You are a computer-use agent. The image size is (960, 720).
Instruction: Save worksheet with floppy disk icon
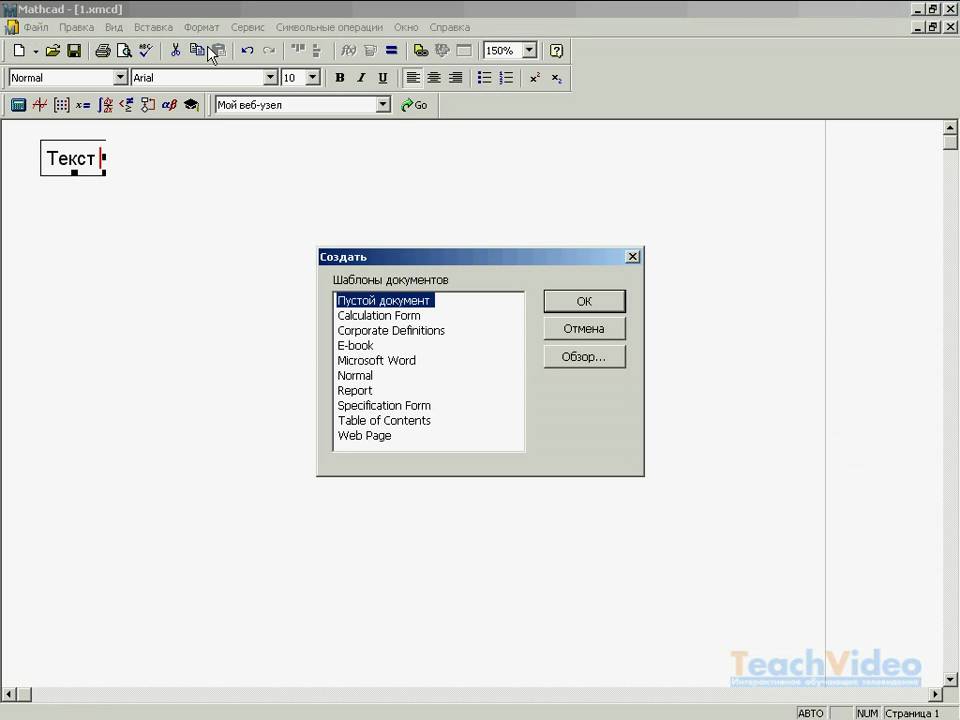[74, 51]
